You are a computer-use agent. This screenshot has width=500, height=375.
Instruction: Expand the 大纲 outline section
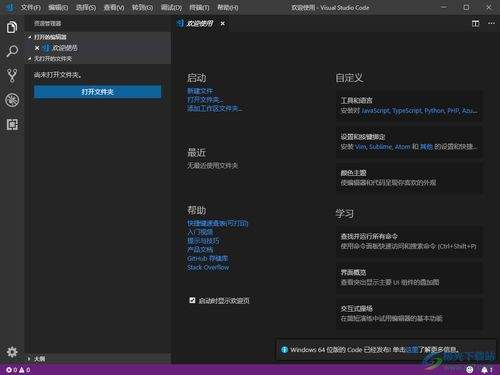[39, 359]
